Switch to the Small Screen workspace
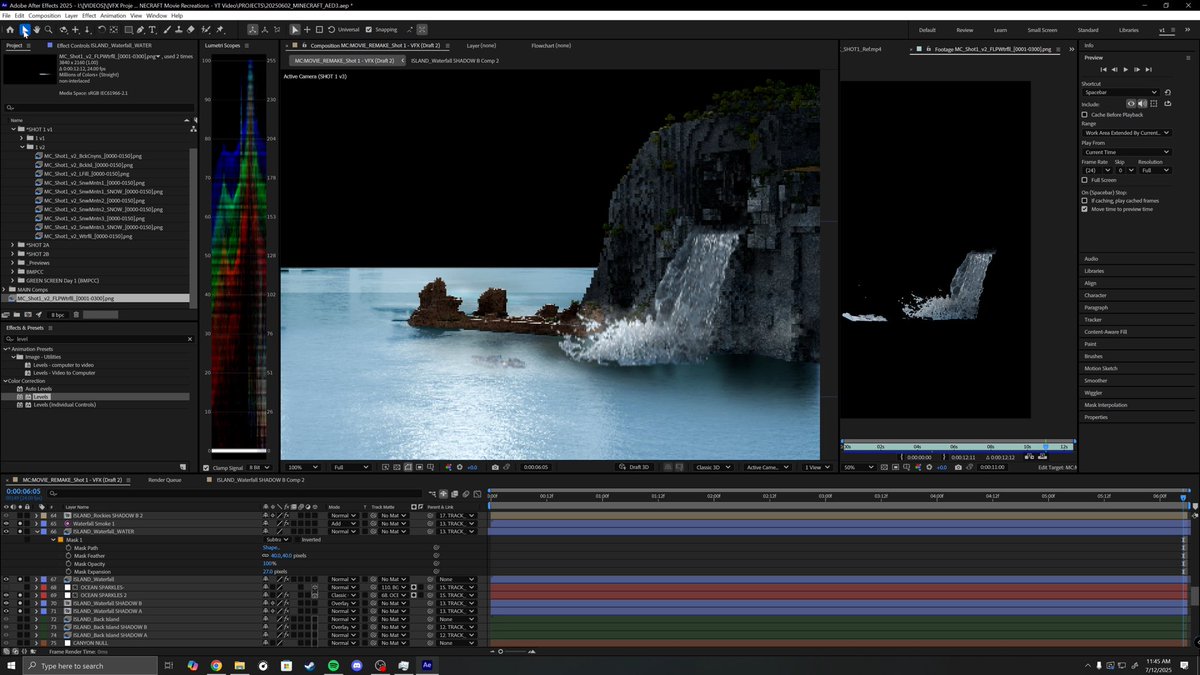 pos(1042,30)
